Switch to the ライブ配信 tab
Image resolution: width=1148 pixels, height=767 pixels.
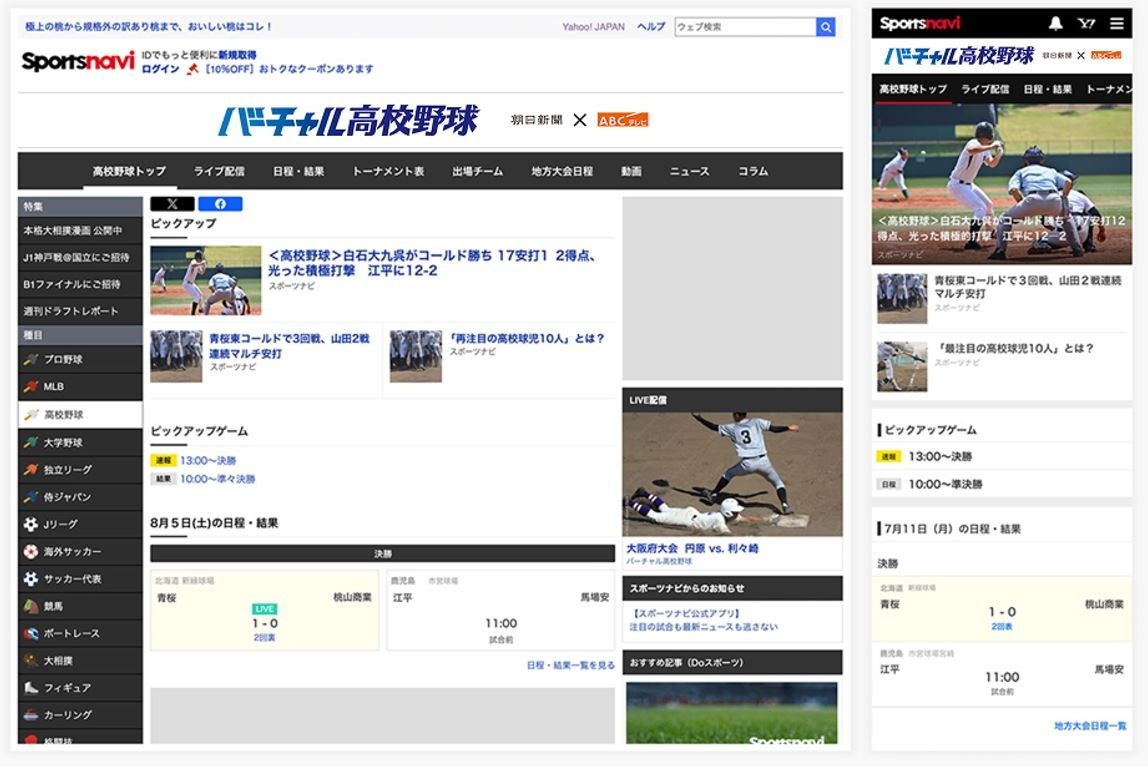(x=219, y=171)
